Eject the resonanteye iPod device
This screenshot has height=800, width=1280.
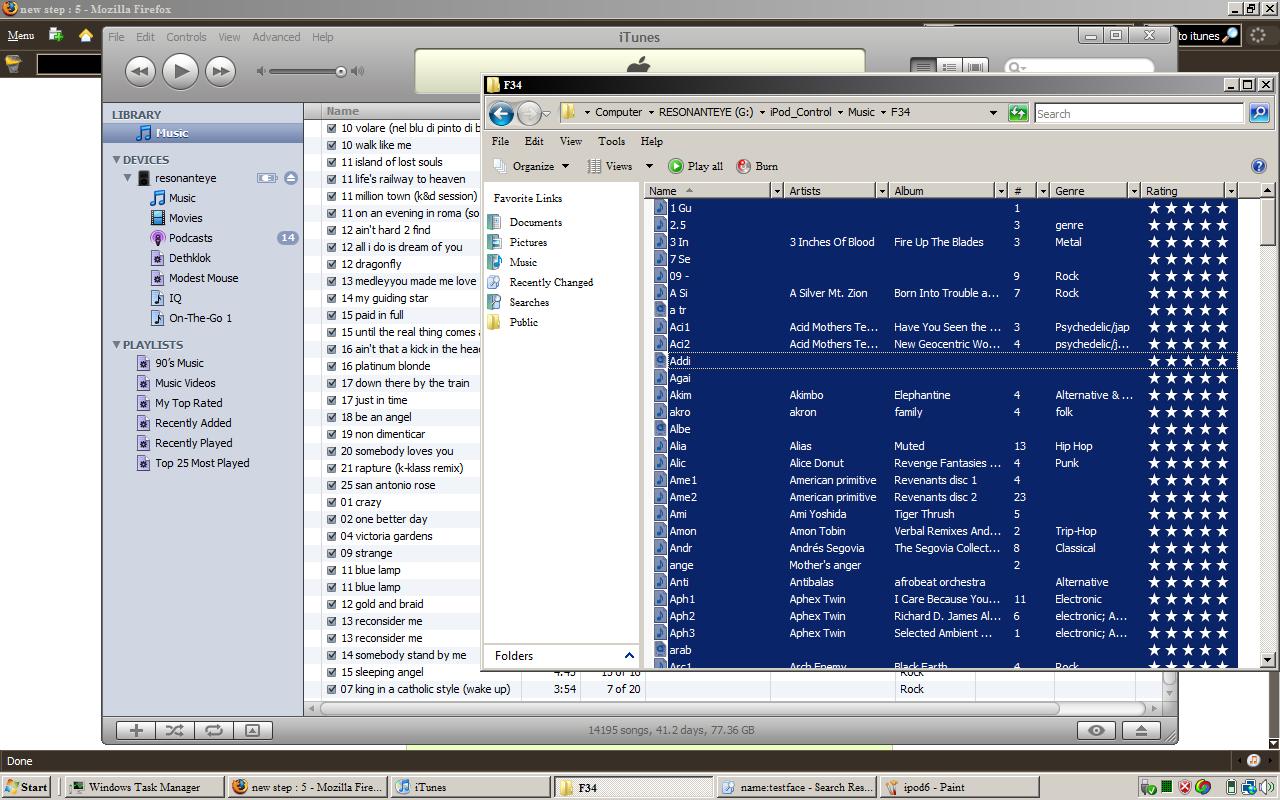[290, 178]
